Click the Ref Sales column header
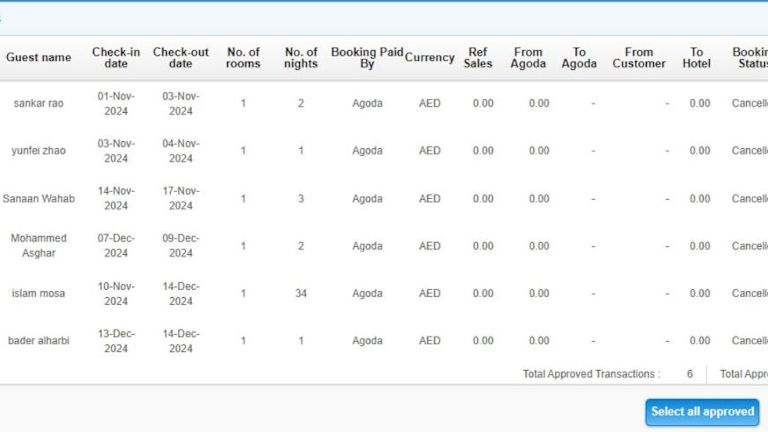Image resolution: width=768 pixels, height=432 pixels. click(478, 58)
